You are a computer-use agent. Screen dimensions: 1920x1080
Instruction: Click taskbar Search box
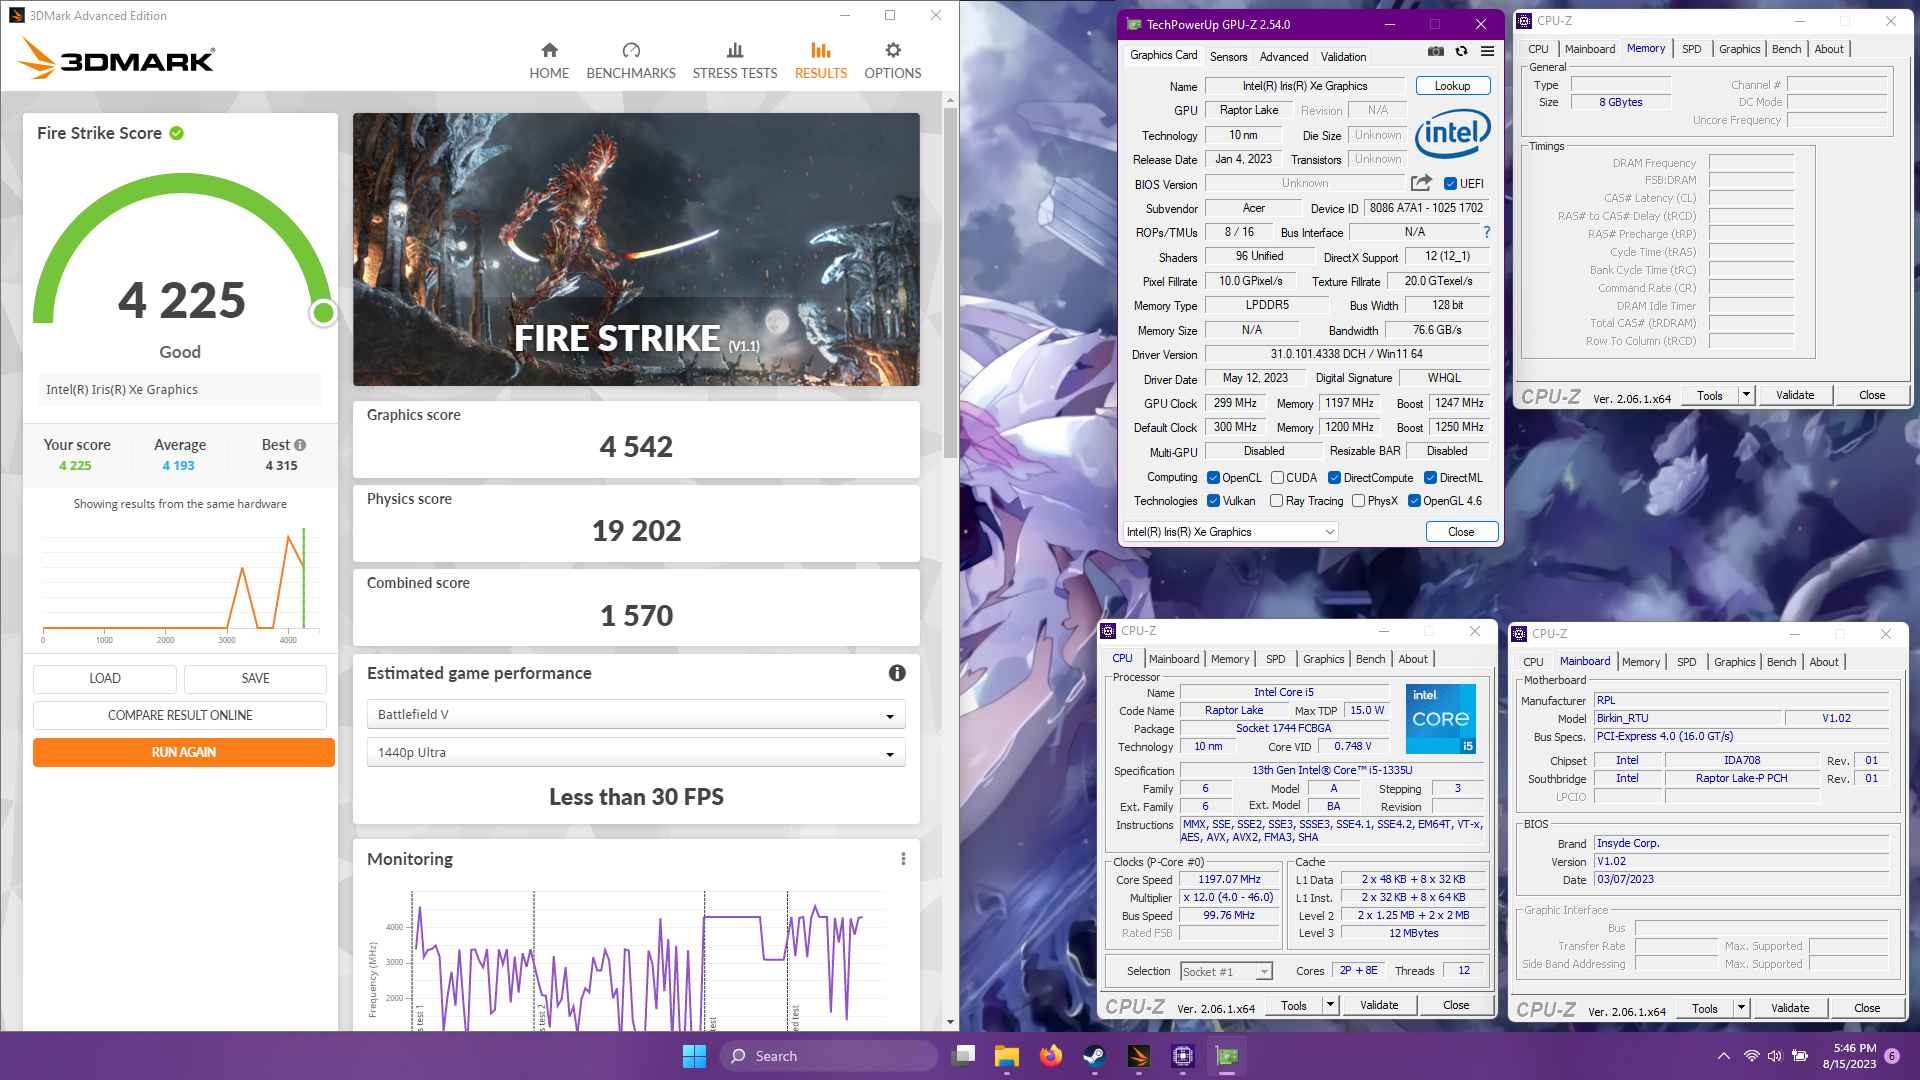(829, 1056)
